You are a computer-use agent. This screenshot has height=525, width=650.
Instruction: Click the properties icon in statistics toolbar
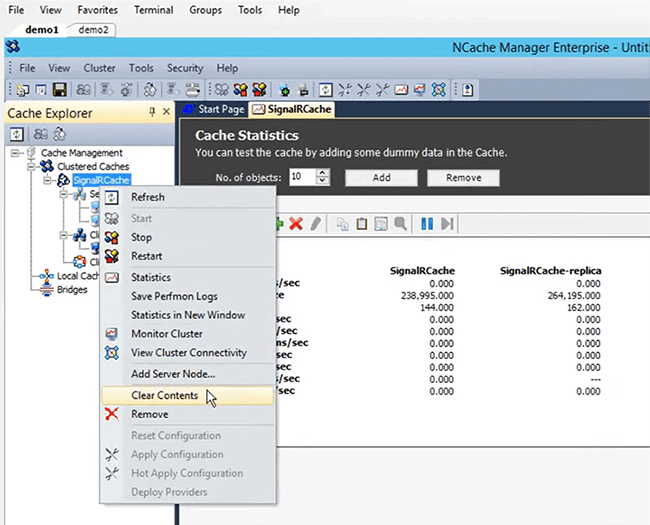[381, 224]
